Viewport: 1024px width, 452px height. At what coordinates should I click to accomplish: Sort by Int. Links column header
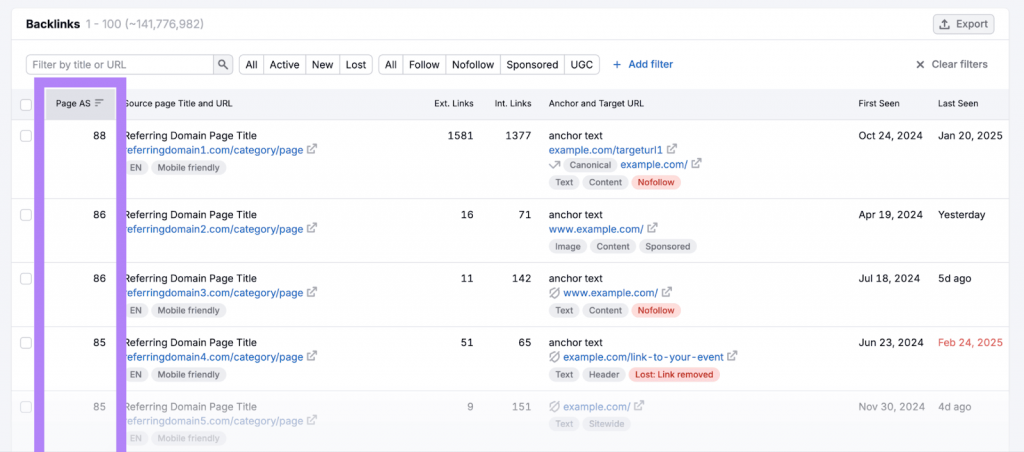(513, 103)
